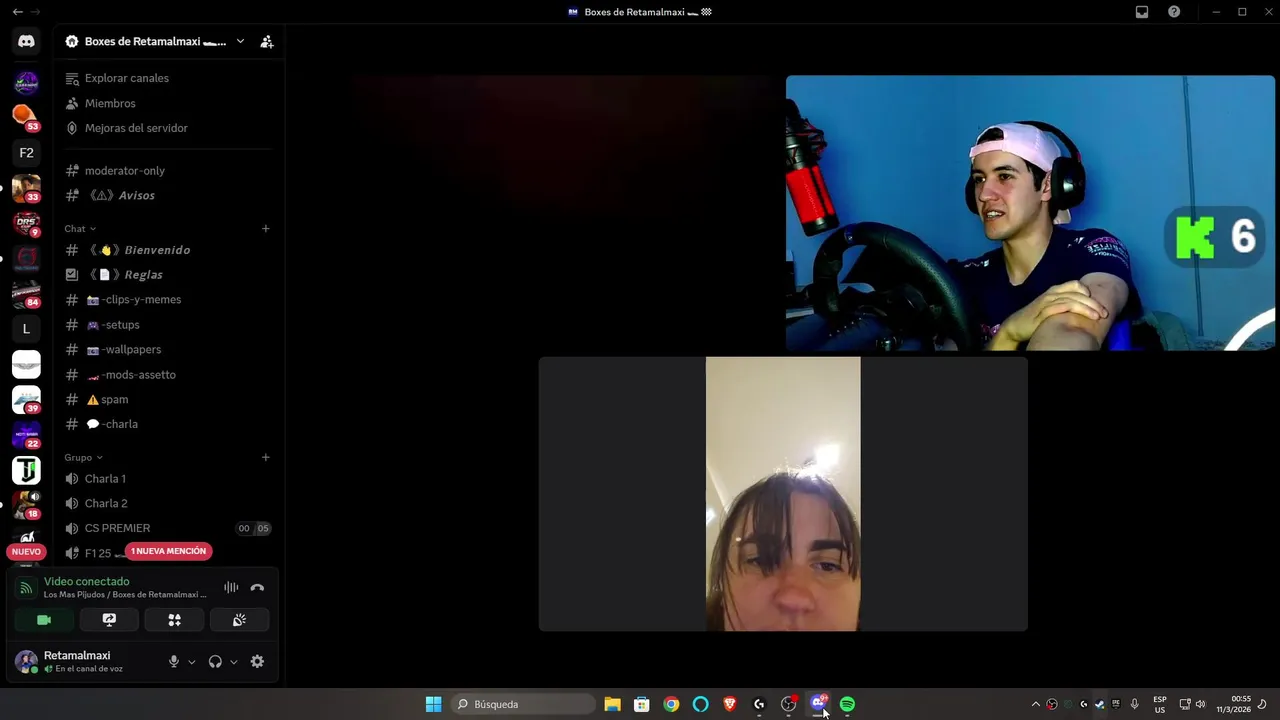Expand headphones output options arrow

pyautogui.click(x=234, y=662)
